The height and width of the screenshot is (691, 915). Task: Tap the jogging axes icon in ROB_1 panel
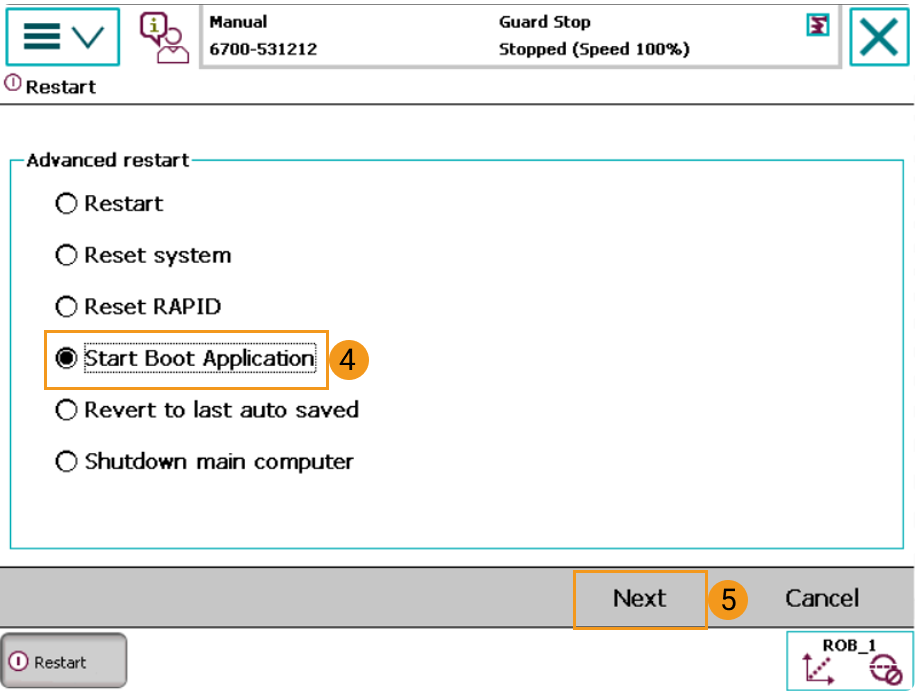coord(820,668)
